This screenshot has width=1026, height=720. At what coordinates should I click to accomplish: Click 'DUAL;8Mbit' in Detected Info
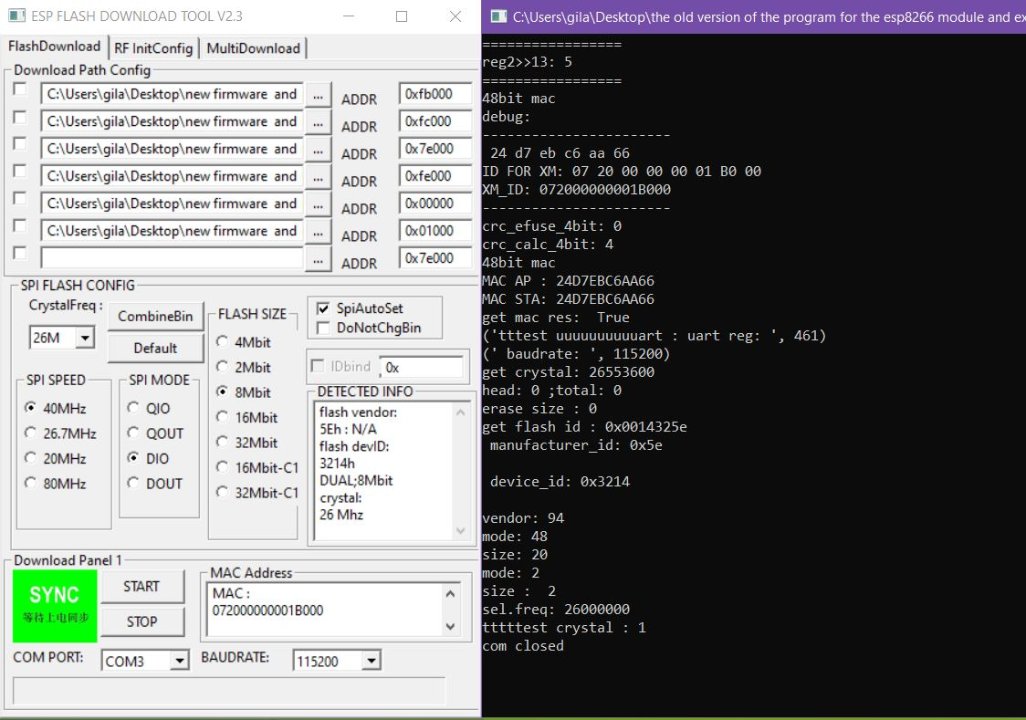[356, 480]
